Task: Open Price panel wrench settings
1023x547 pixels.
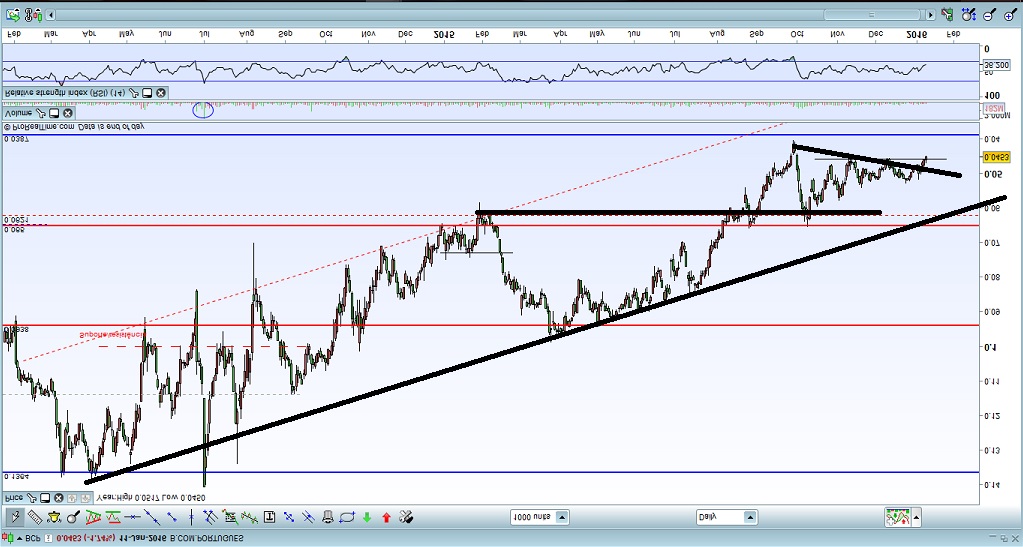Action: click(x=32, y=498)
